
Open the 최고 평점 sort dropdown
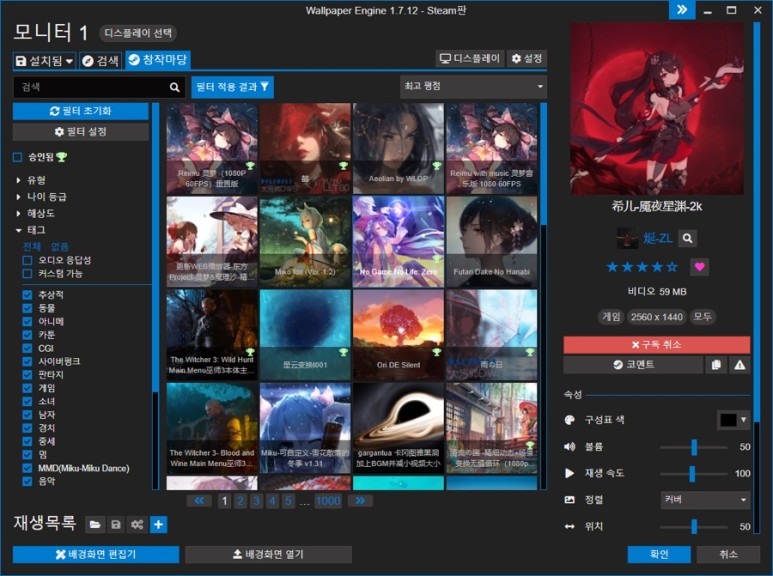click(x=474, y=86)
